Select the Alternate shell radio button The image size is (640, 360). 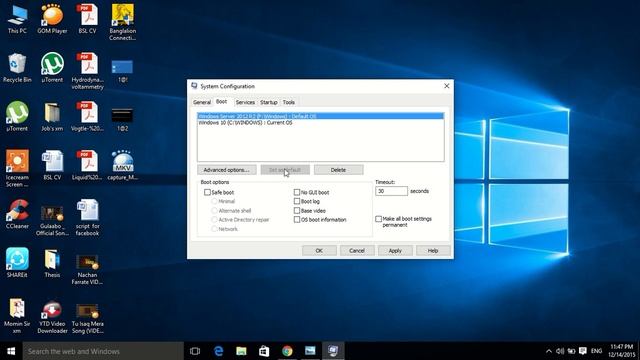pos(214,211)
